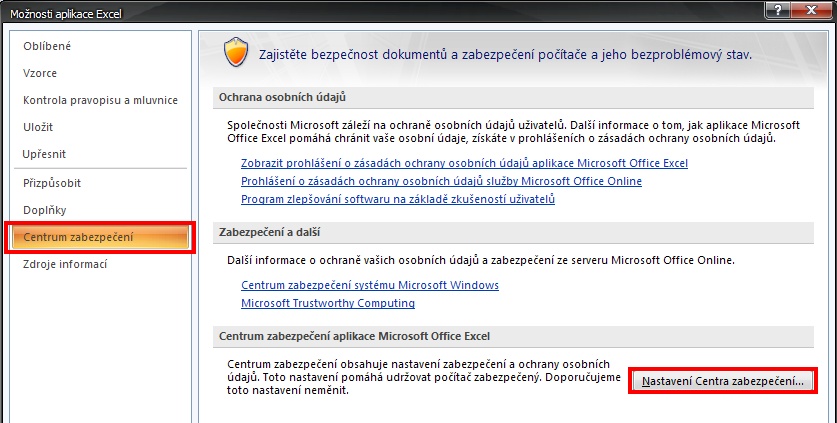837x423 pixels.
Task: Open Zdroje informací category
Action: point(65,264)
